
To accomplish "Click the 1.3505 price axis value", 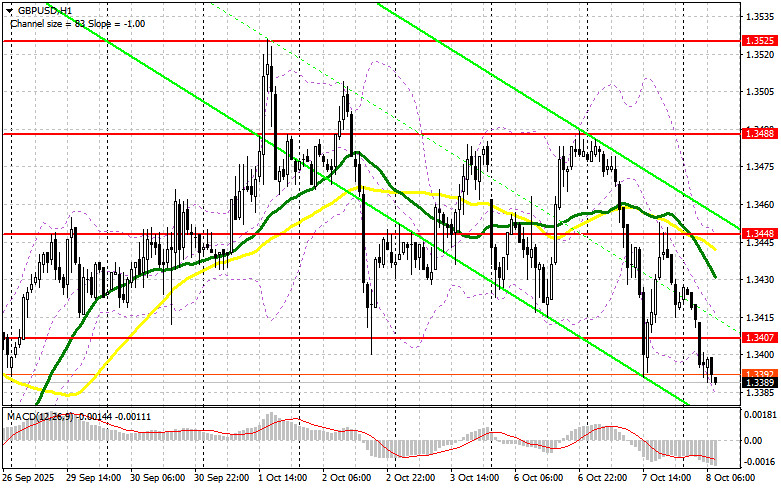I will pyautogui.click(x=757, y=91).
